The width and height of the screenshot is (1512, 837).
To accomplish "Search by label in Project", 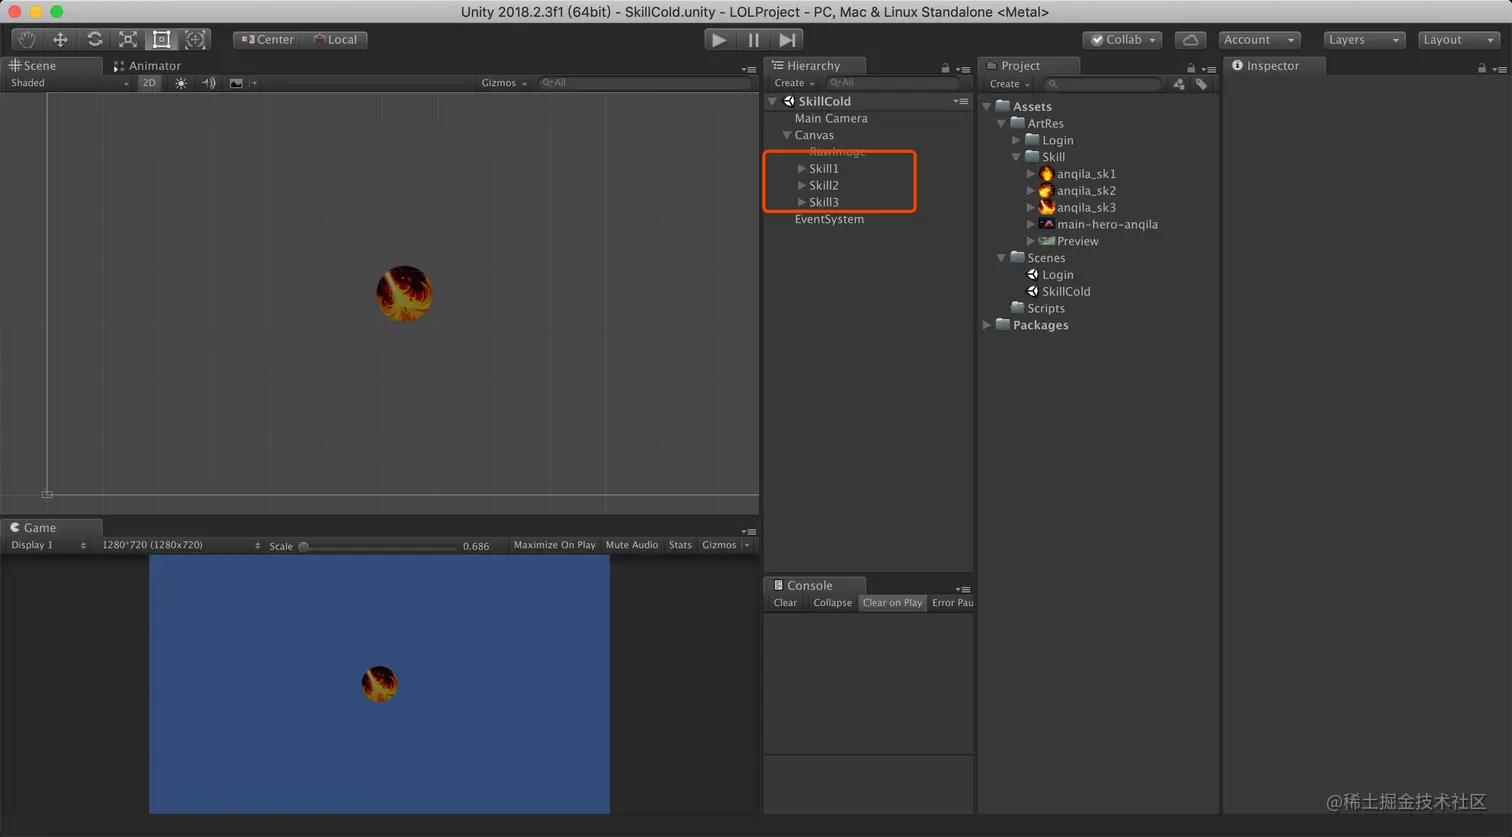I will click(x=1202, y=84).
